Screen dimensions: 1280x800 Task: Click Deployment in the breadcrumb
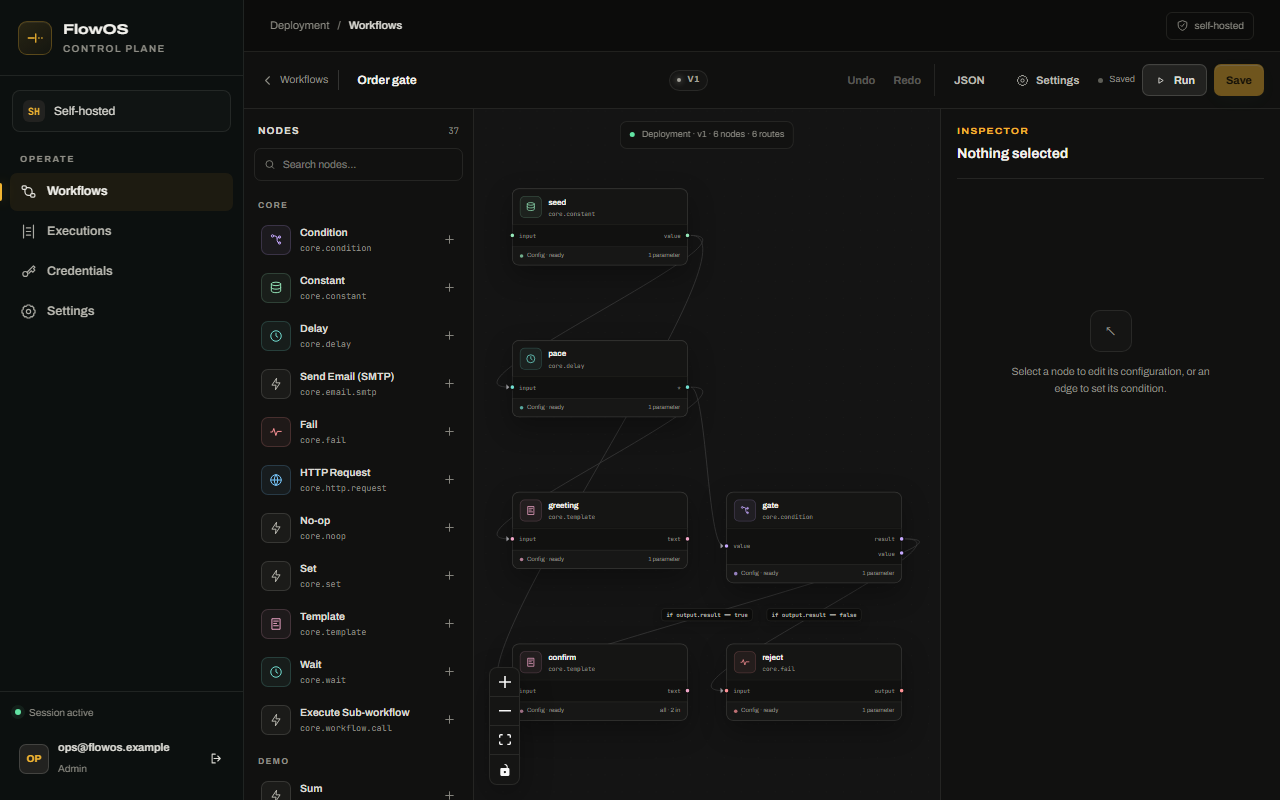[299, 25]
